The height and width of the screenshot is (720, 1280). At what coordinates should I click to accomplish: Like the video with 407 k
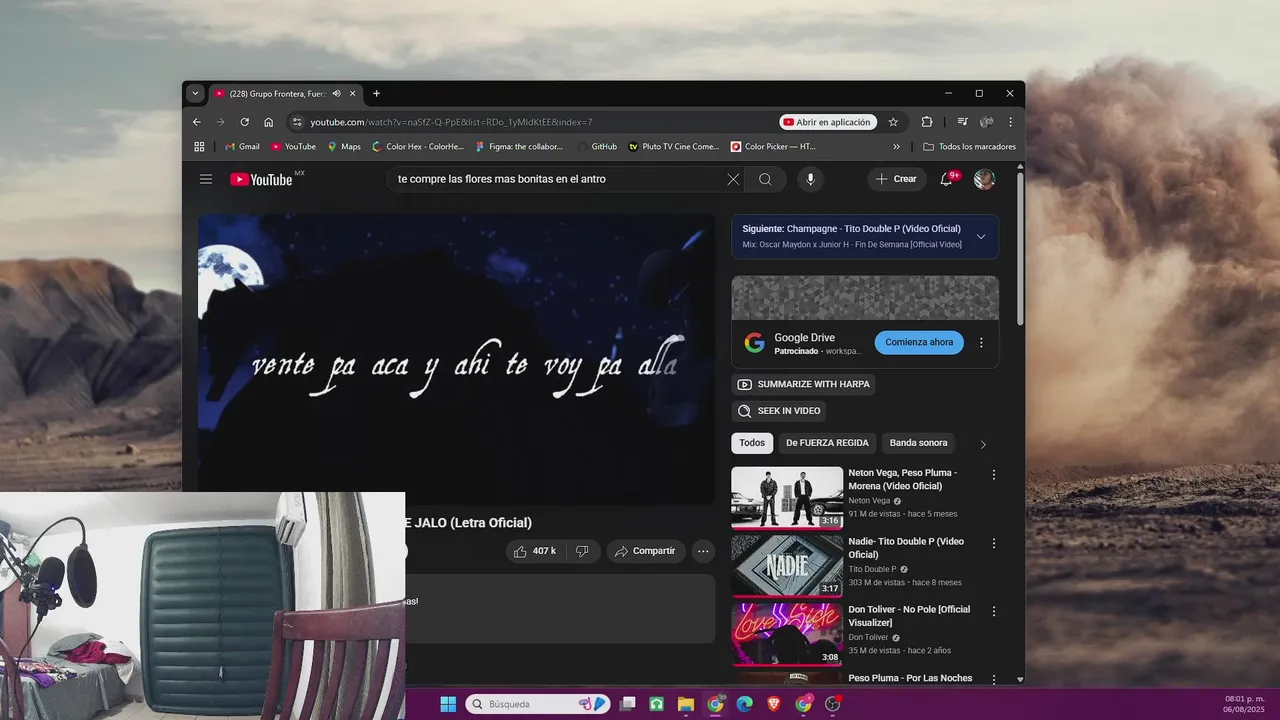coord(535,551)
